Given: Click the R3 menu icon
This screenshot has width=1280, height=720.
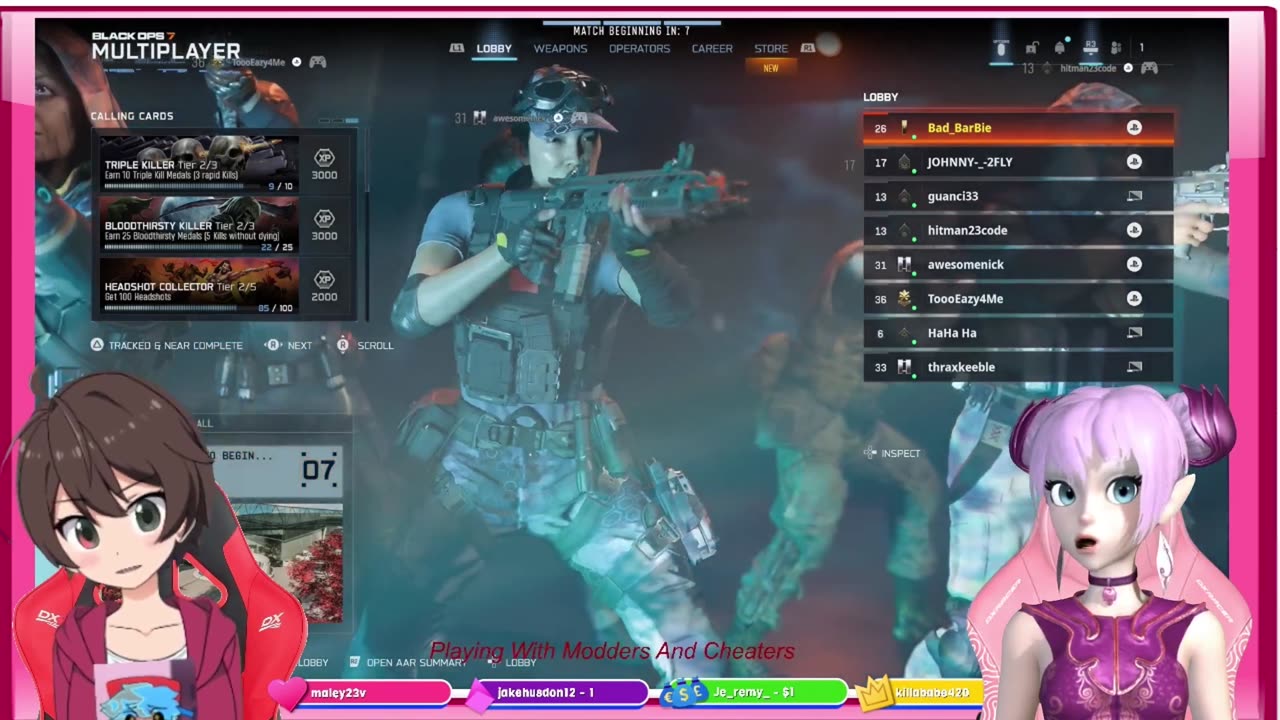Looking at the screenshot, I should 1090,47.
